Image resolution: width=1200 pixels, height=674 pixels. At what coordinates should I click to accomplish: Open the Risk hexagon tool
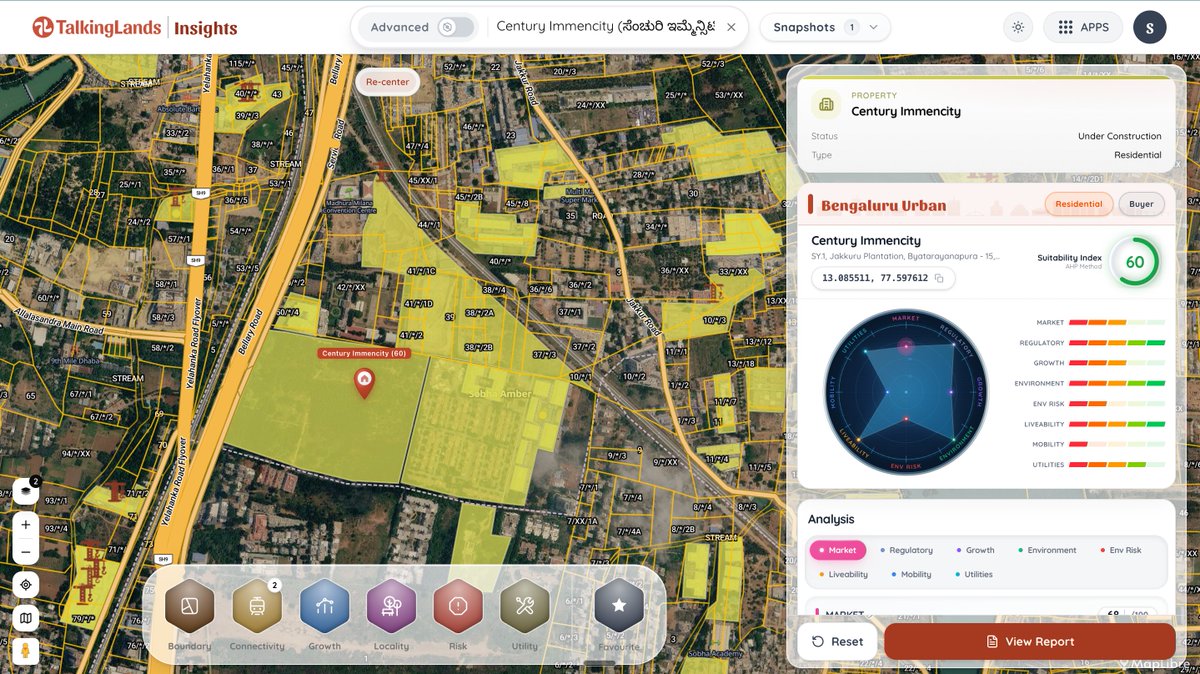(458, 607)
